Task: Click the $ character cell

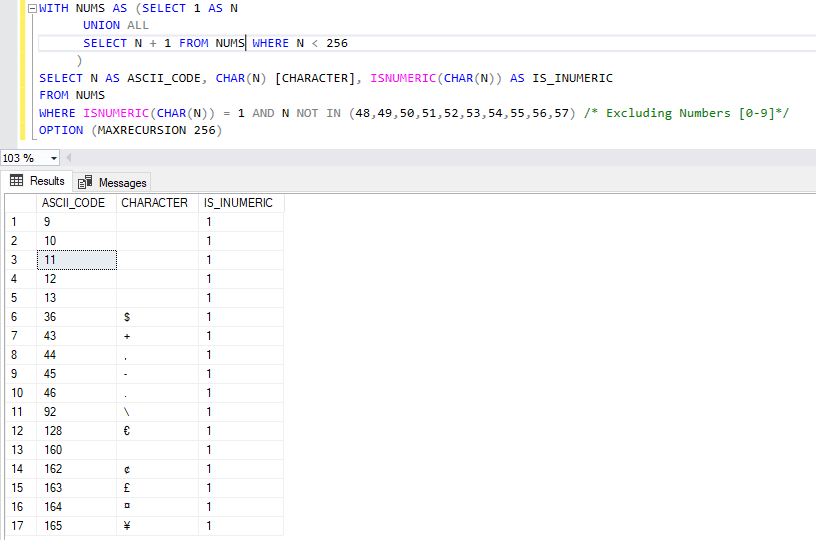Action: (x=158, y=317)
